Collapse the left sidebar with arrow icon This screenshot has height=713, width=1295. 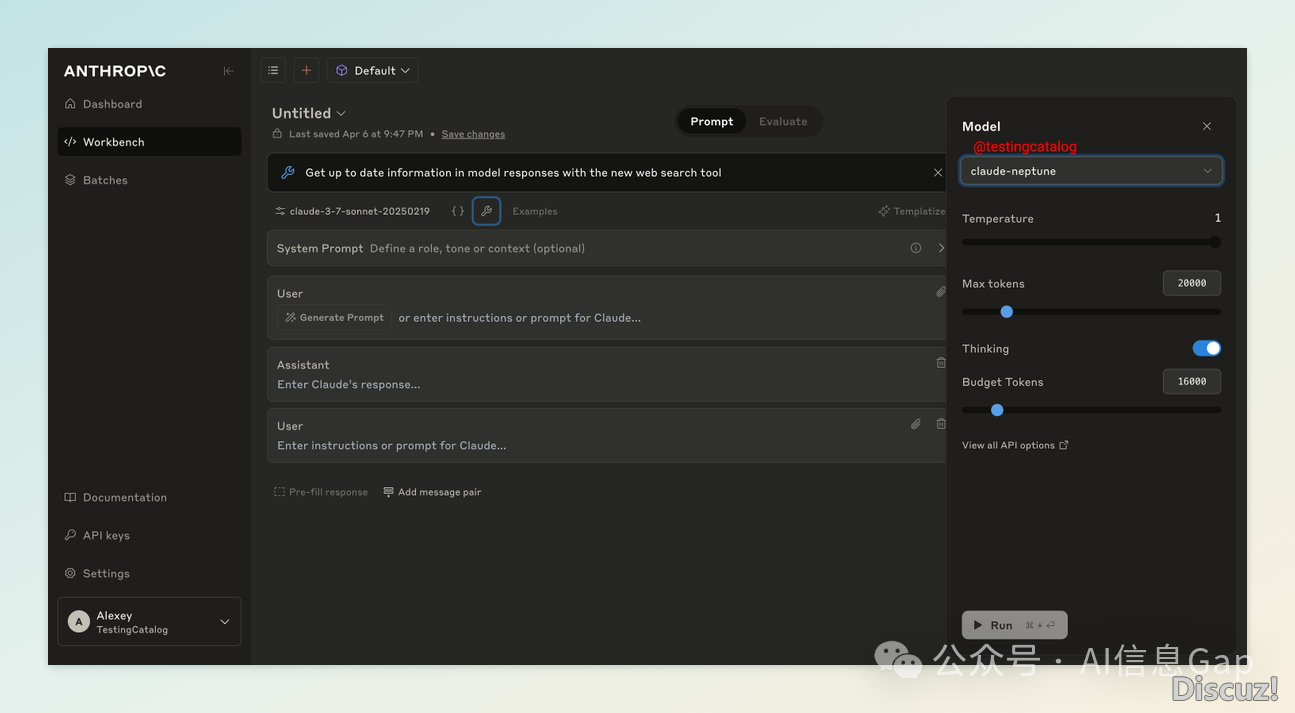[x=228, y=71]
